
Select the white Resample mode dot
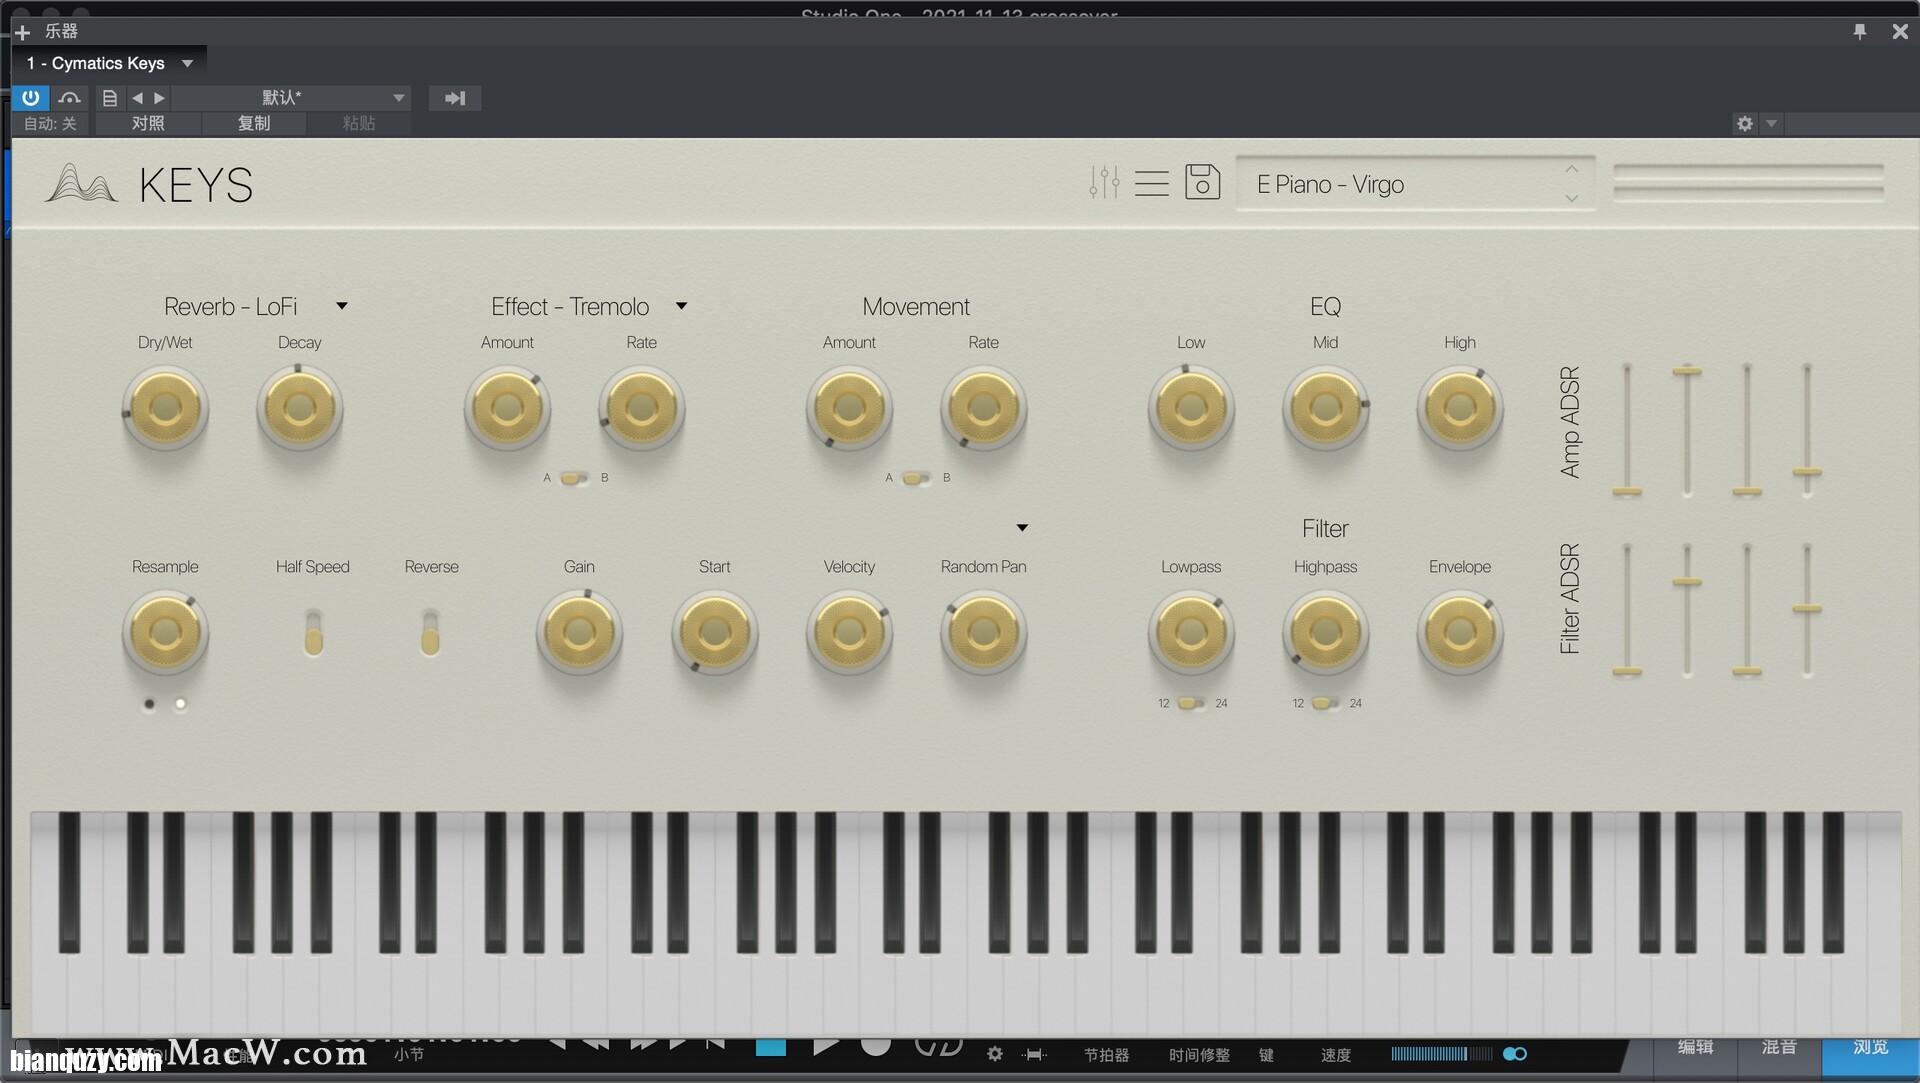[x=181, y=704]
